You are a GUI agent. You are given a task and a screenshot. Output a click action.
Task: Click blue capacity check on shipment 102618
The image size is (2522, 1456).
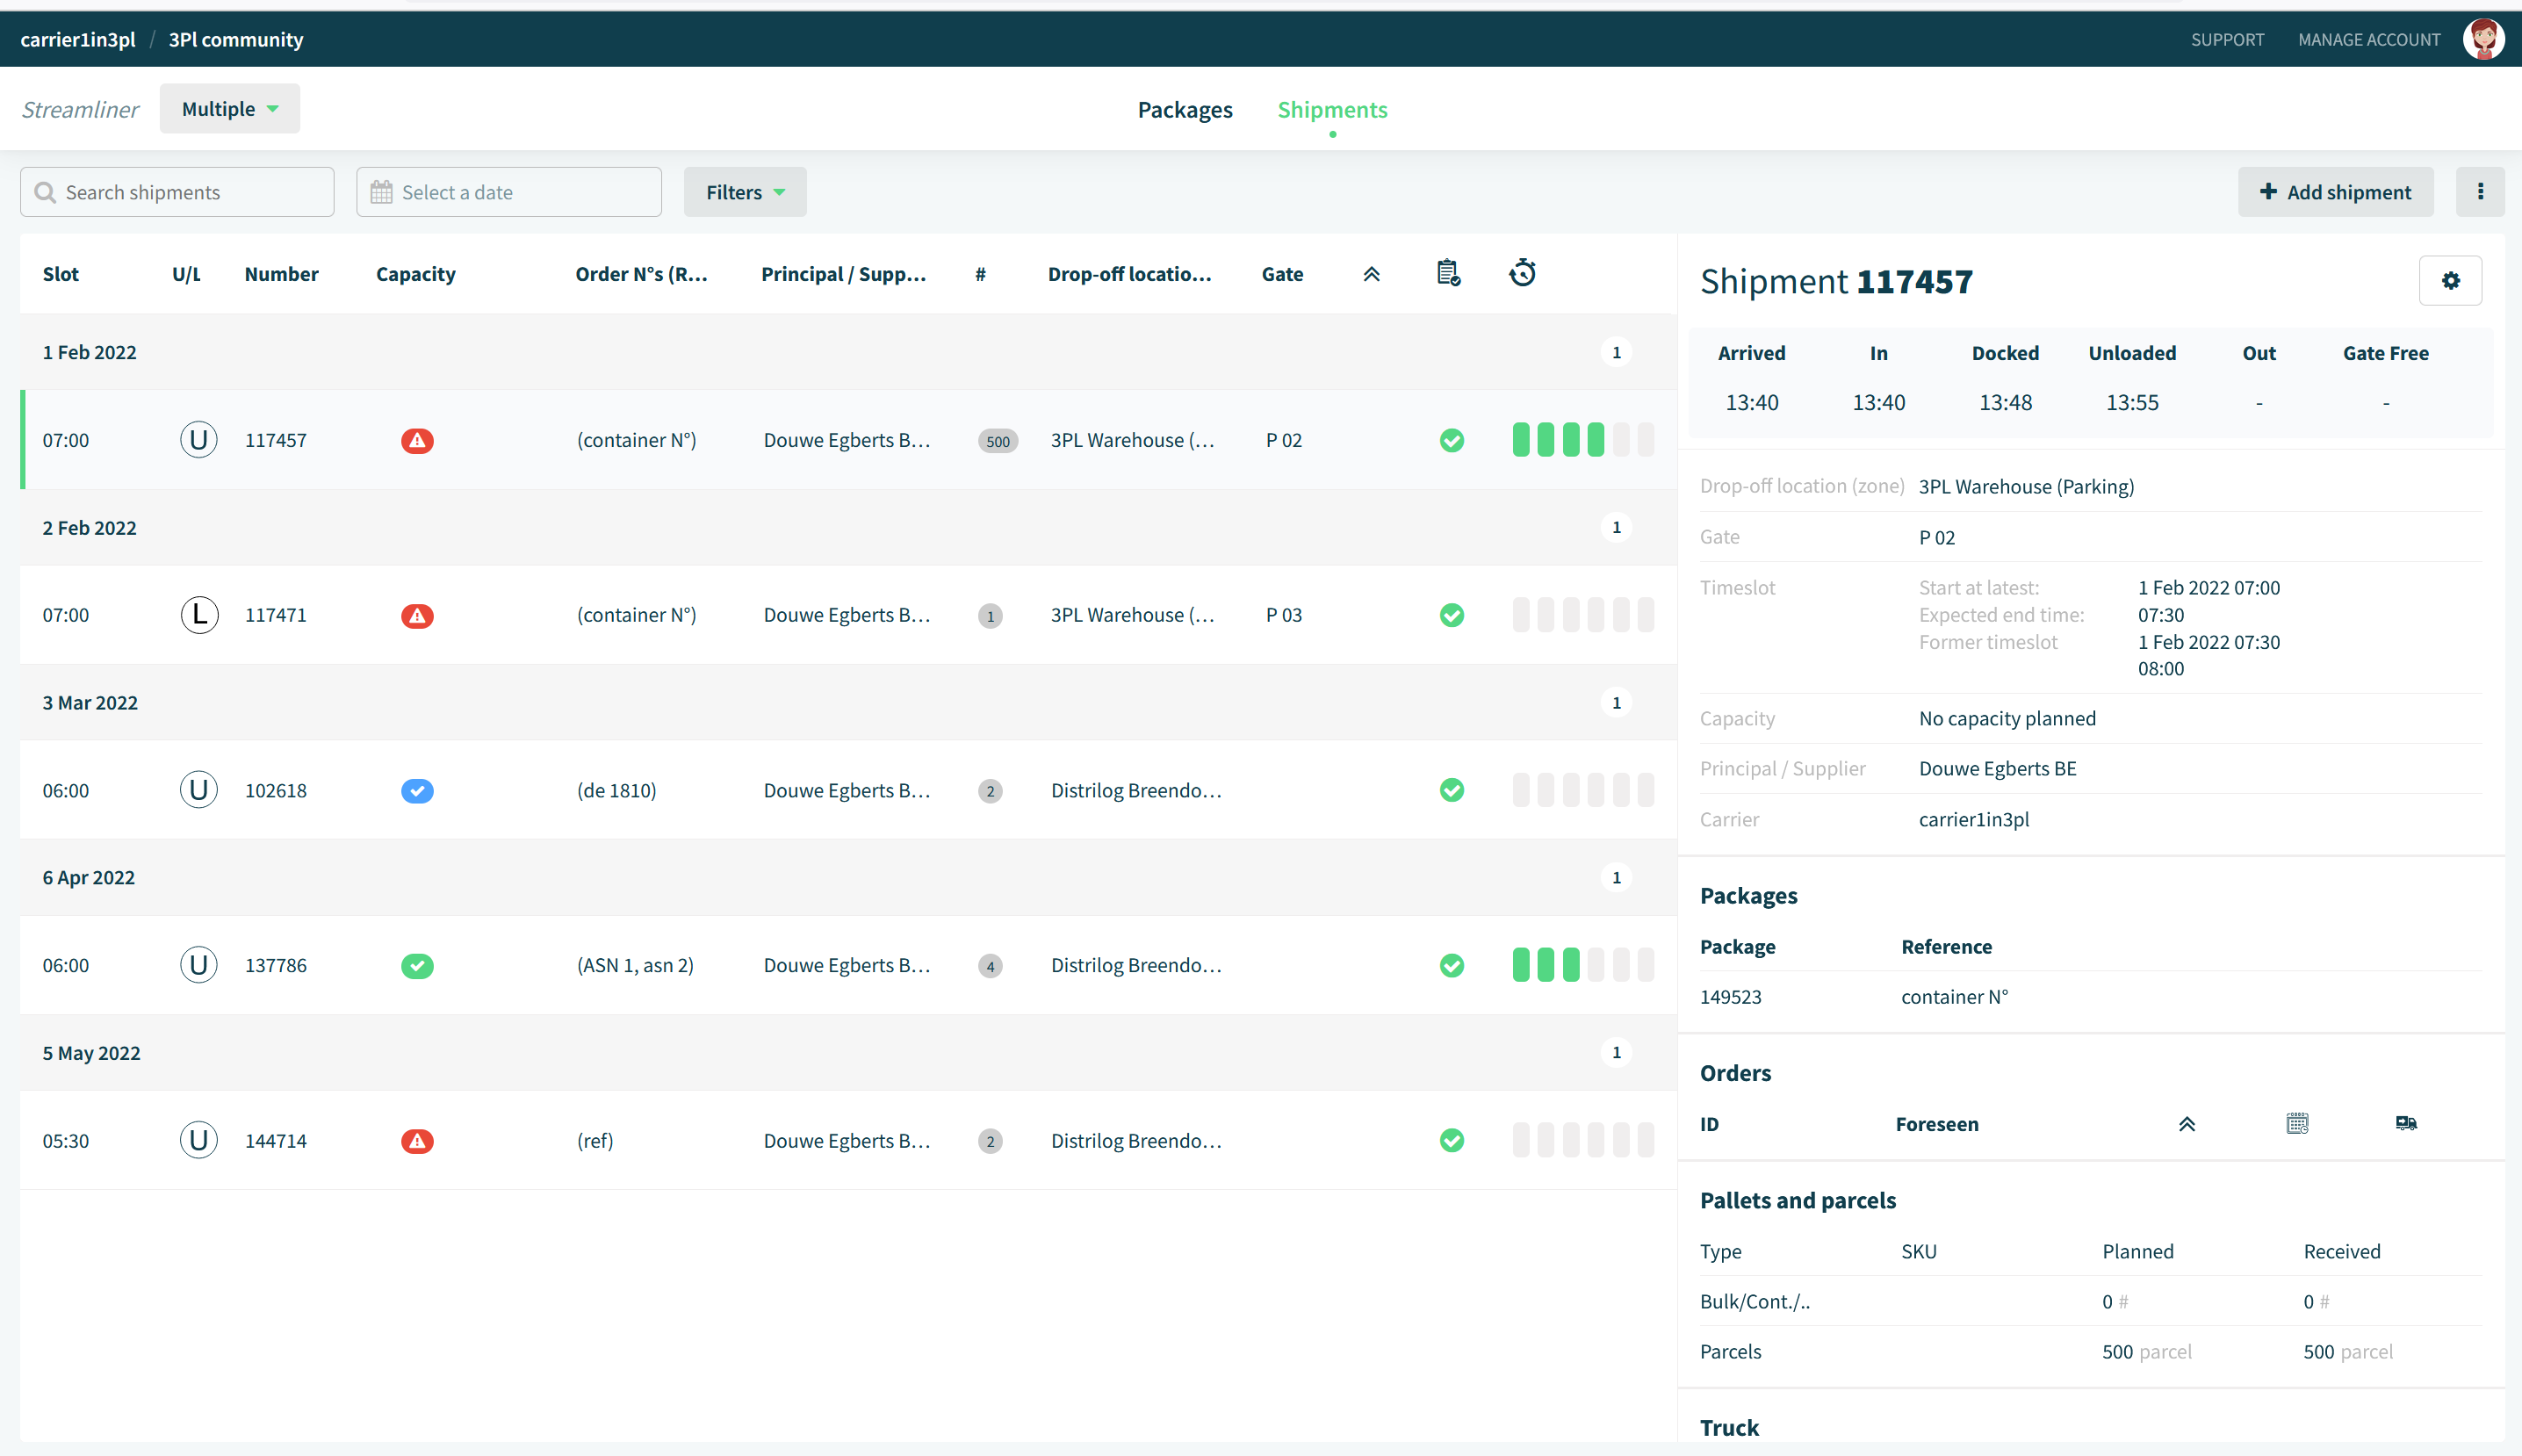click(417, 790)
